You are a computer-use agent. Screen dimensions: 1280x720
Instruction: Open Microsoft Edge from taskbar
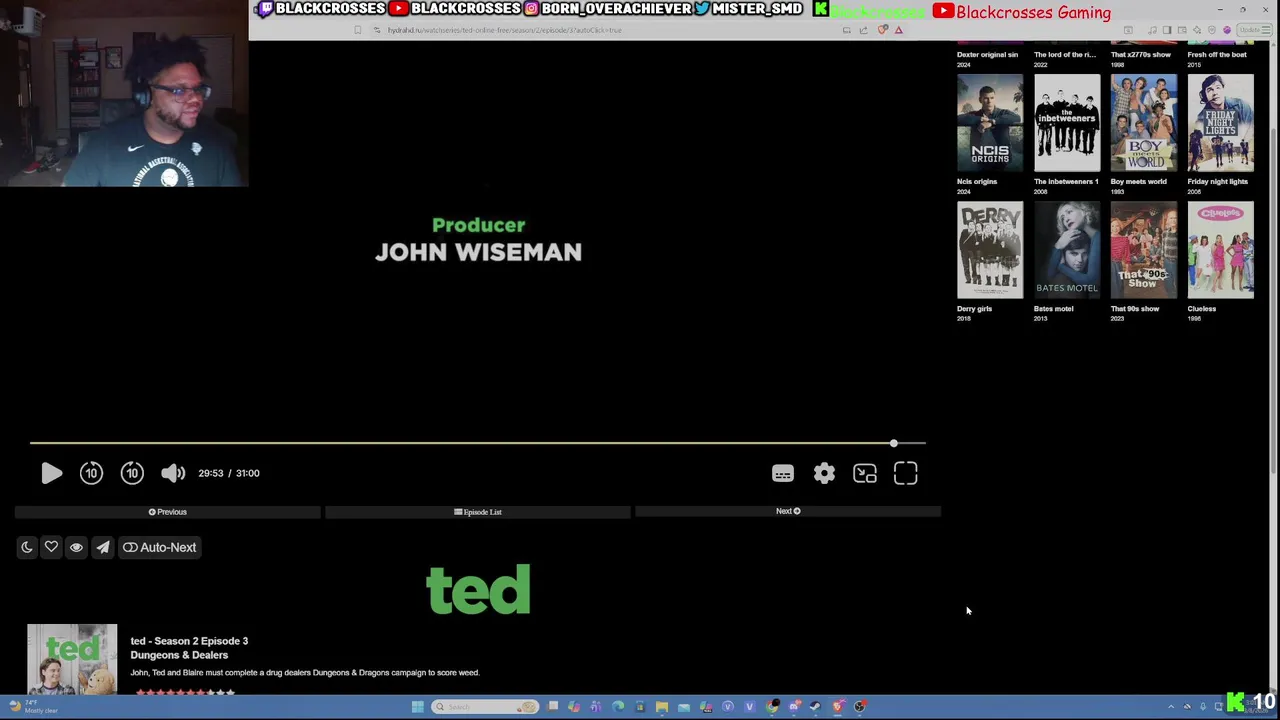[x=618, y=707]
